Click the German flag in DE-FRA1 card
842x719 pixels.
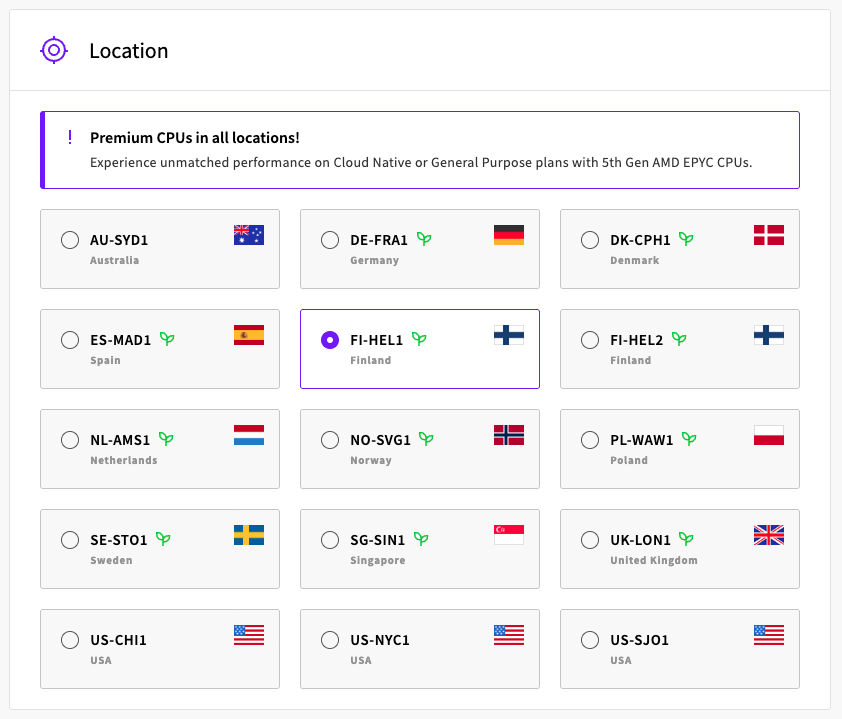coord(508,235)
